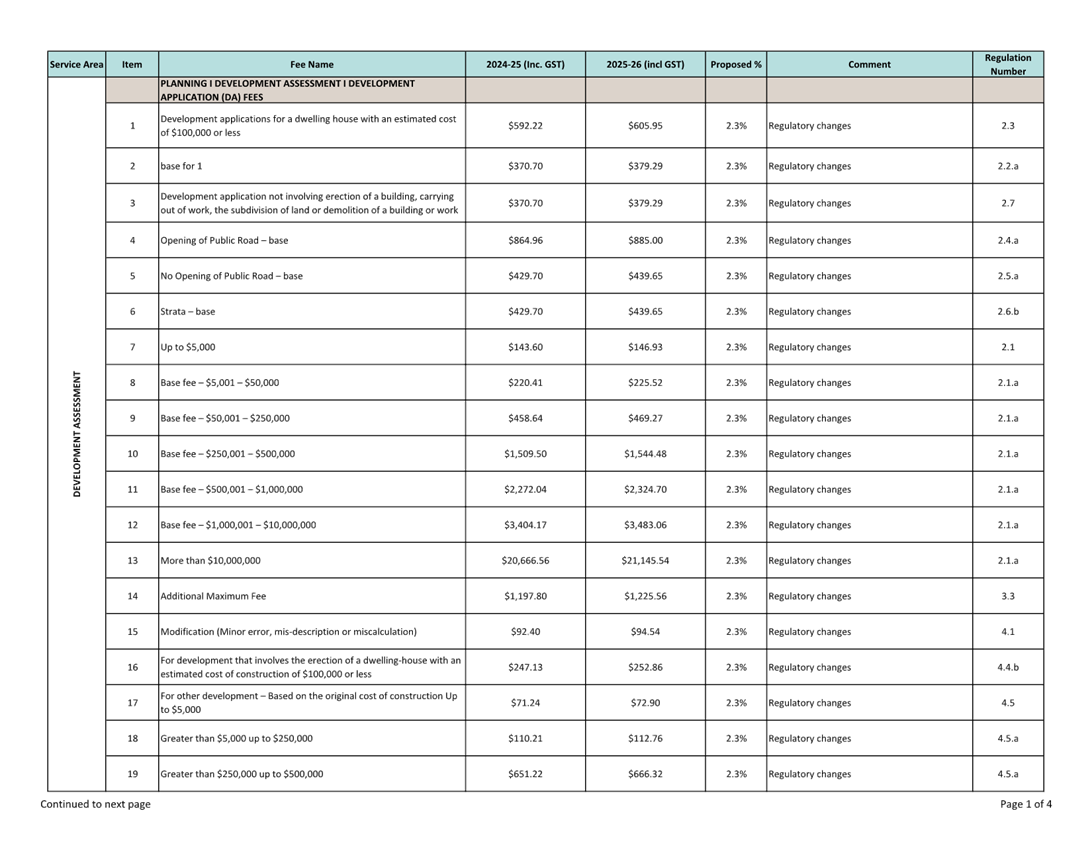Click the 'Up to $5,000' fee name

coord(187,347)
